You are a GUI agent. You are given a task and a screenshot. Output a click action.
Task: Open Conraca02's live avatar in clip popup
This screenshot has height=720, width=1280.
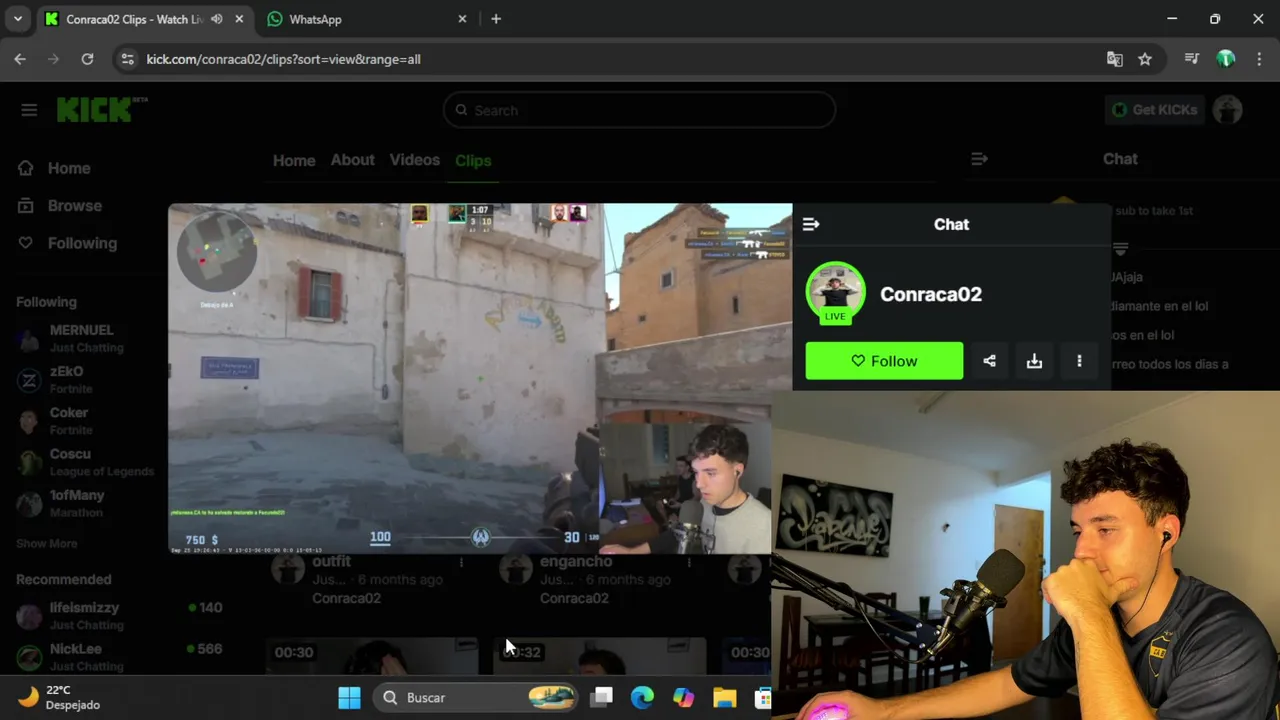tap(835, 293)
